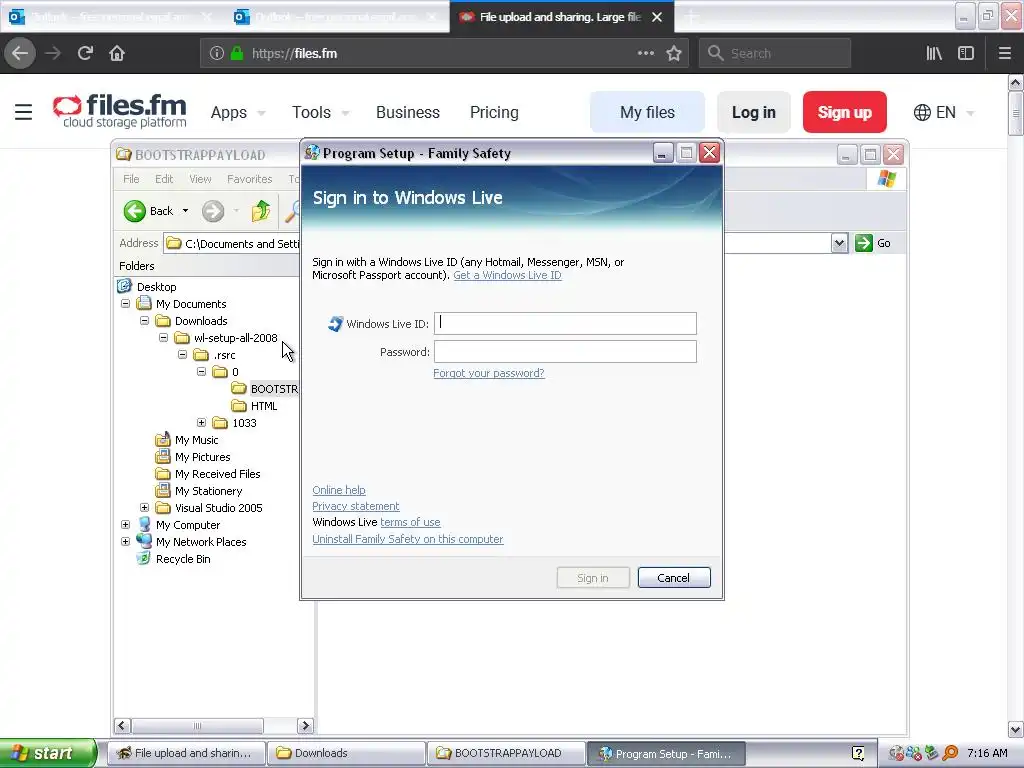Viewport: 1024px width, 768px height.
Task: Collapse the My Documents tree node
Action: tap(125, 304)
